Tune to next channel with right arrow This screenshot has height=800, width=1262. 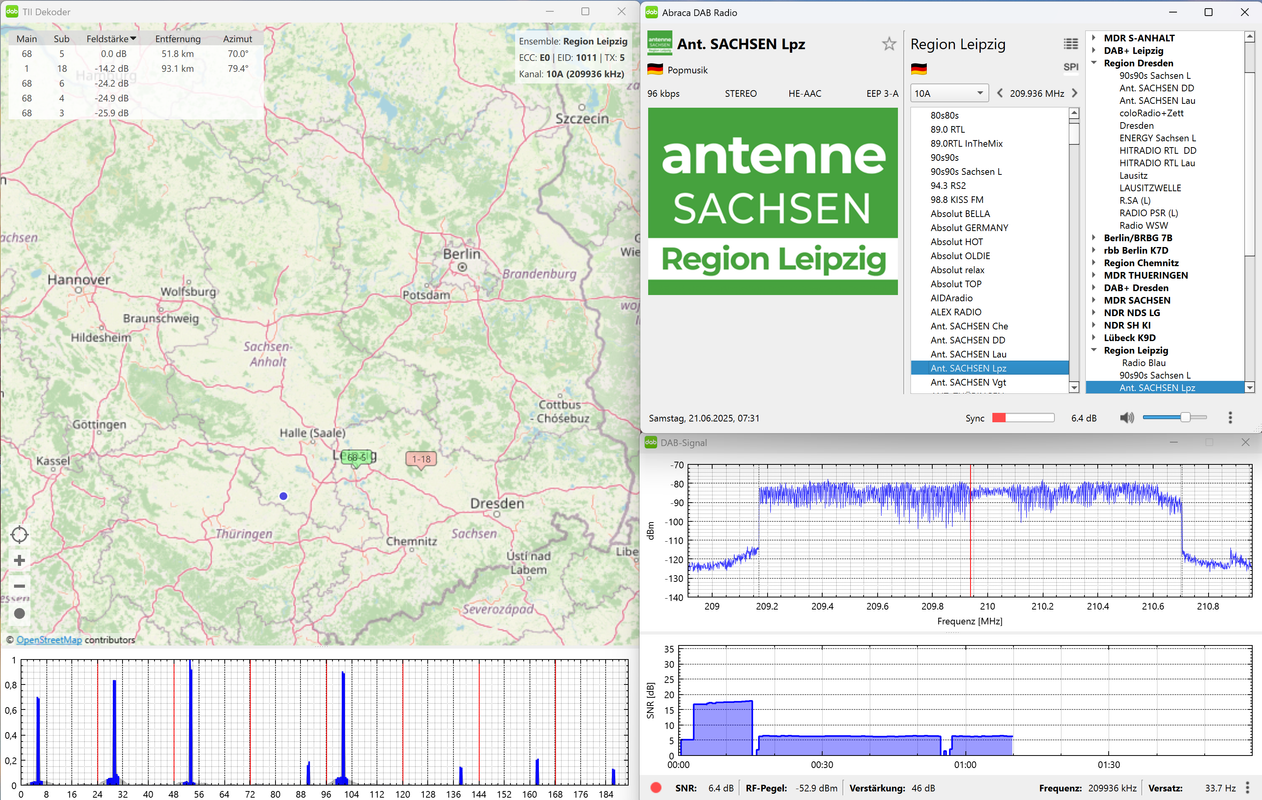(1075, 93)
